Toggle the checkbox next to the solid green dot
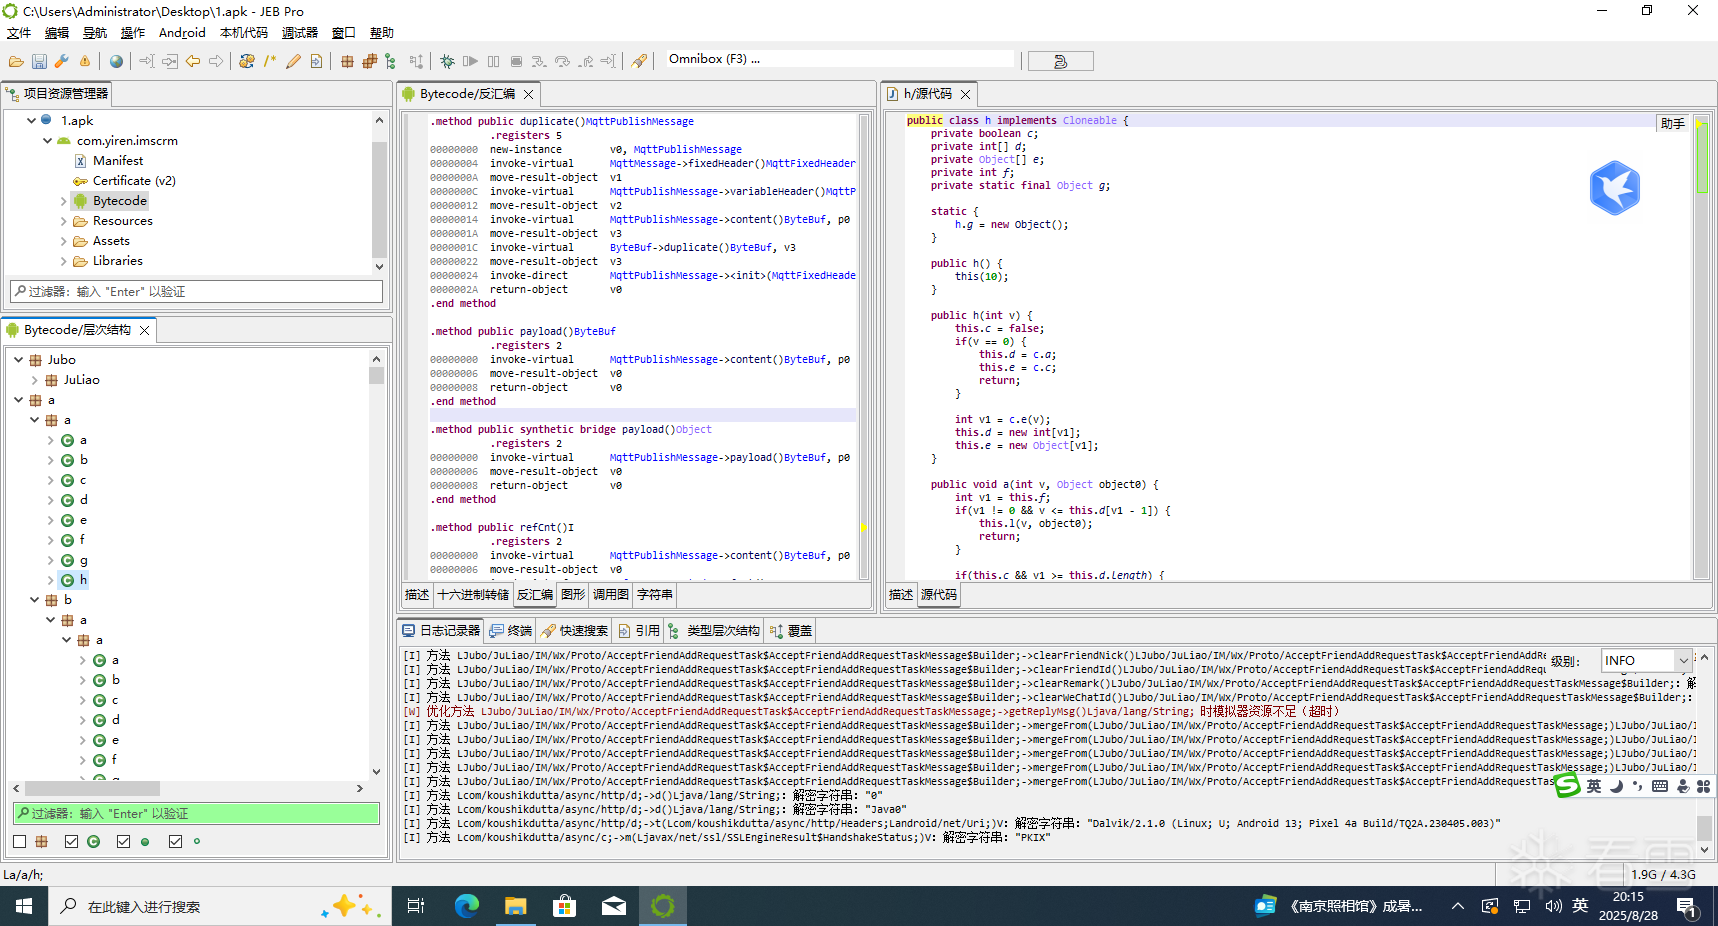This screenshot has width=1718, height=926. (x=123, y=842)
